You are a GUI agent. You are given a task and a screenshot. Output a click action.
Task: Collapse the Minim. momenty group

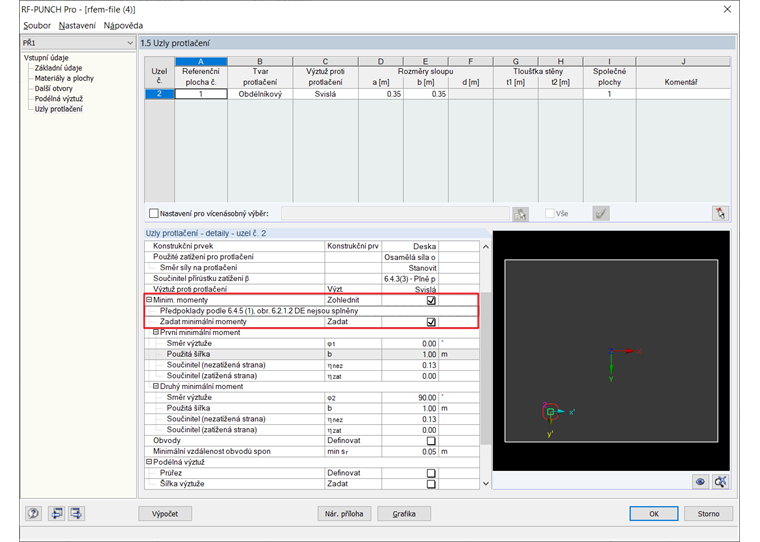149,300
